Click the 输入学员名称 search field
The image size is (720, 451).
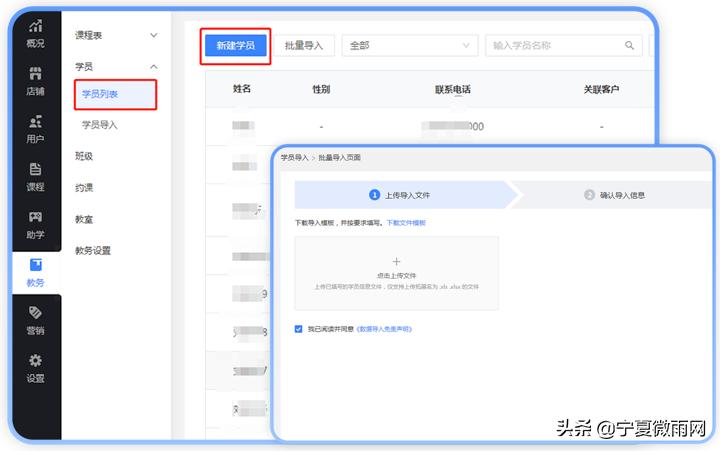click(563, 45)
